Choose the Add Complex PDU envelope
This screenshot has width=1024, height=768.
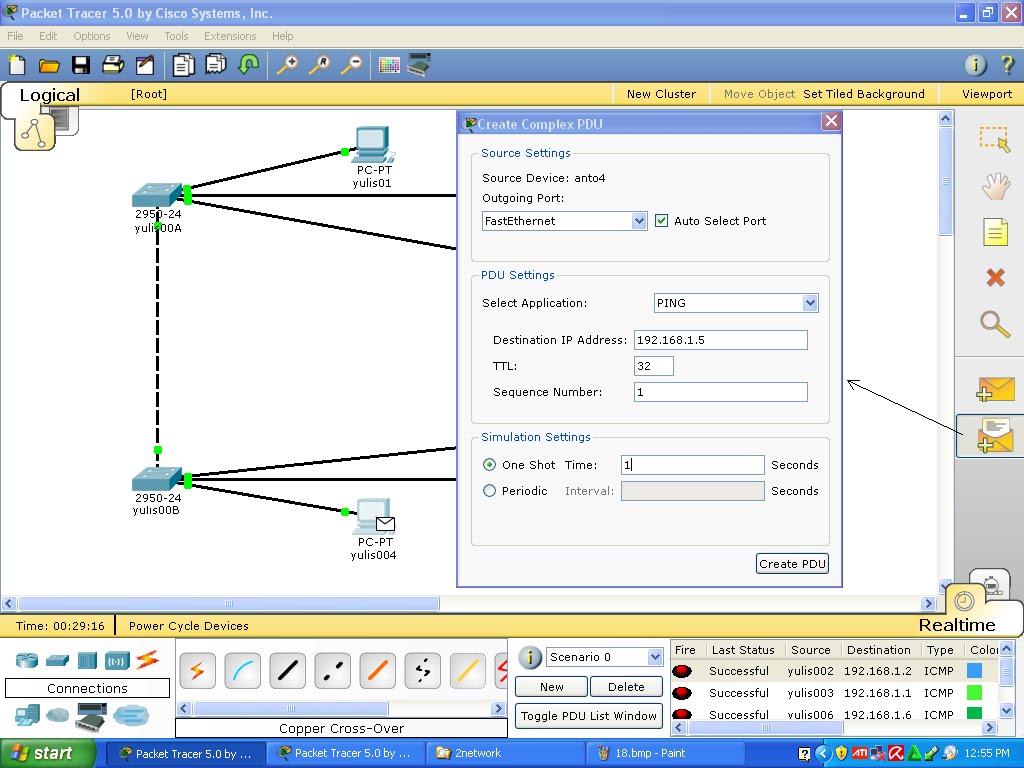click(x=995, y=436)
